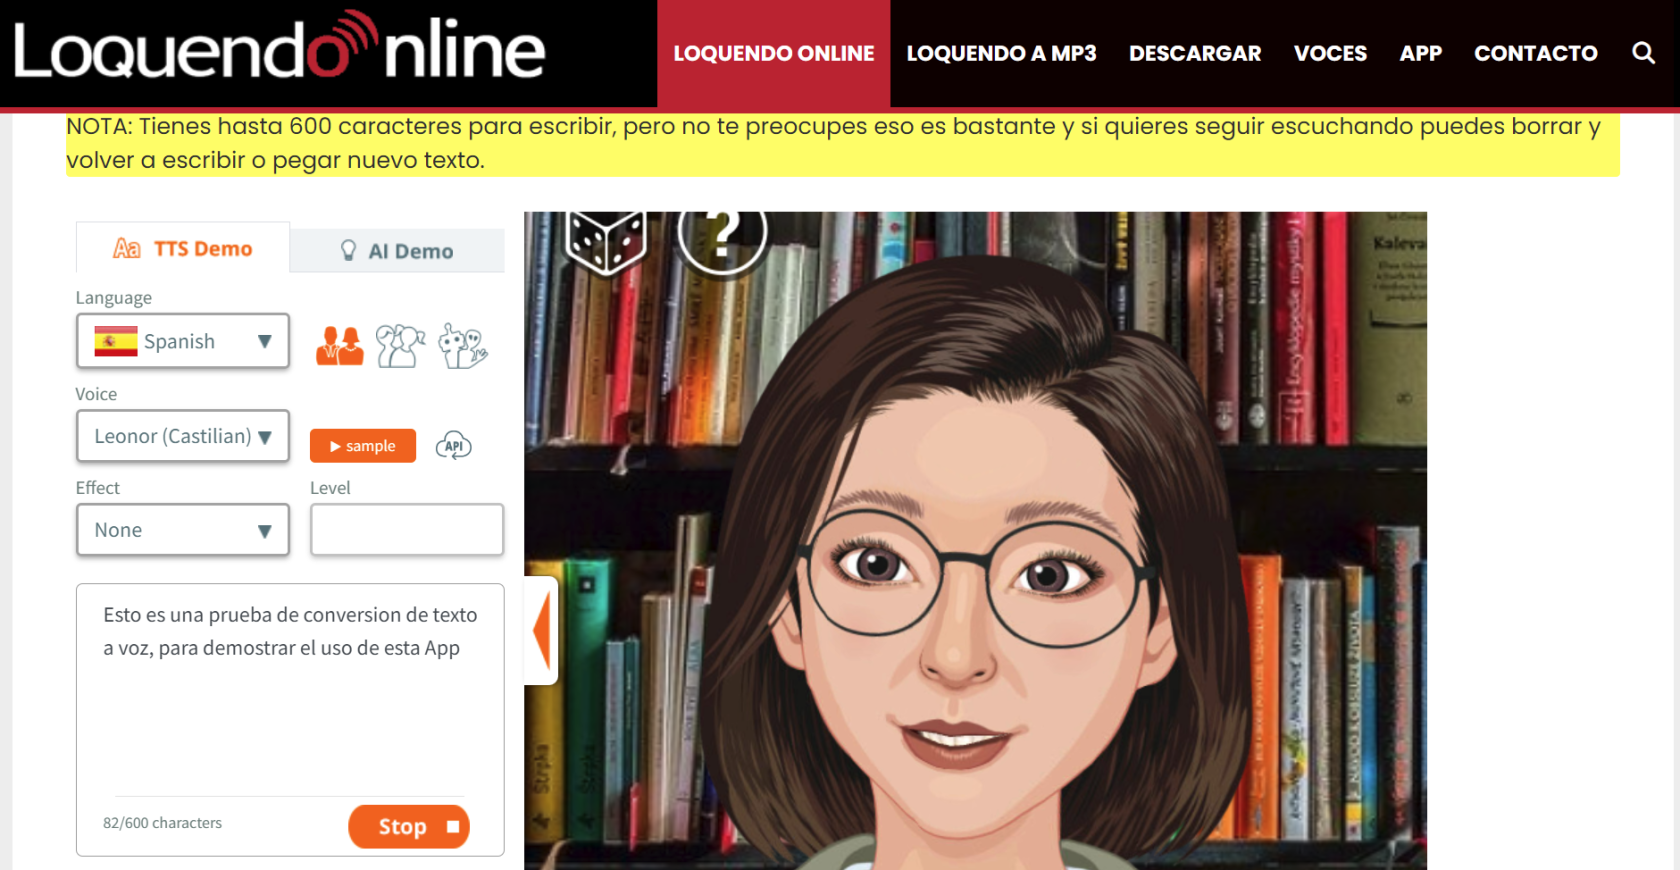The image size is (1680, 870).
Task: Select the character voices icon
Action: coord(401,346)
